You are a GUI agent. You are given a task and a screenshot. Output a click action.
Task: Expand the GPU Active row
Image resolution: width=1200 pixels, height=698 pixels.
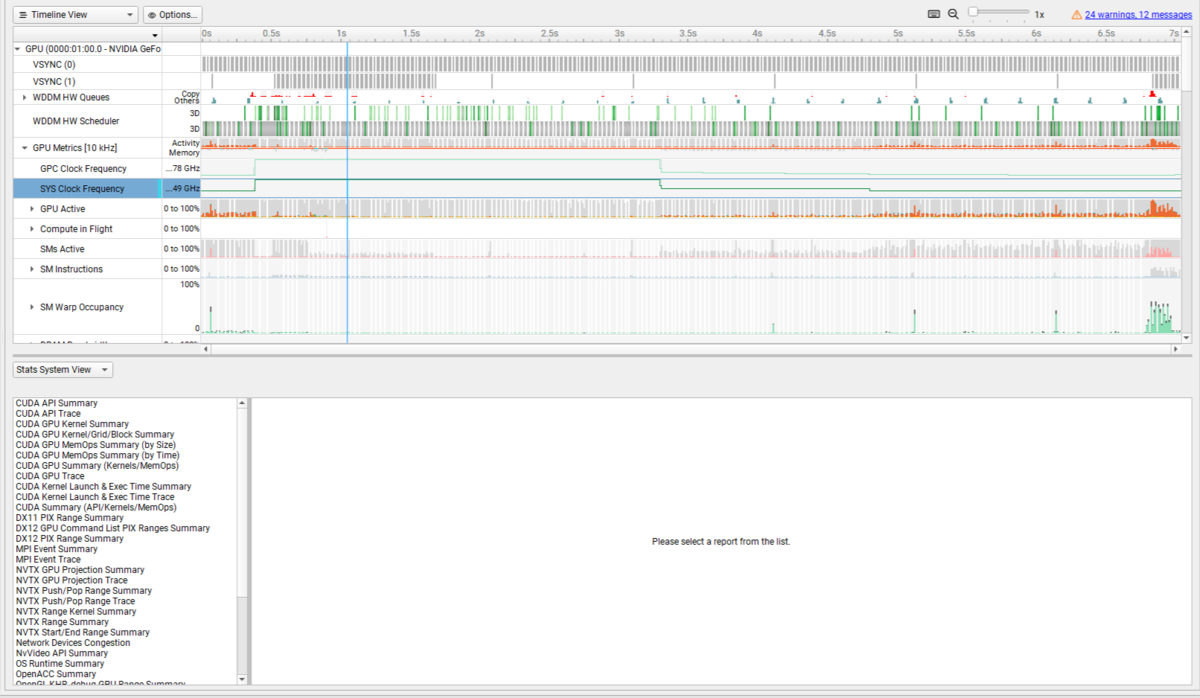click(32, 209)
